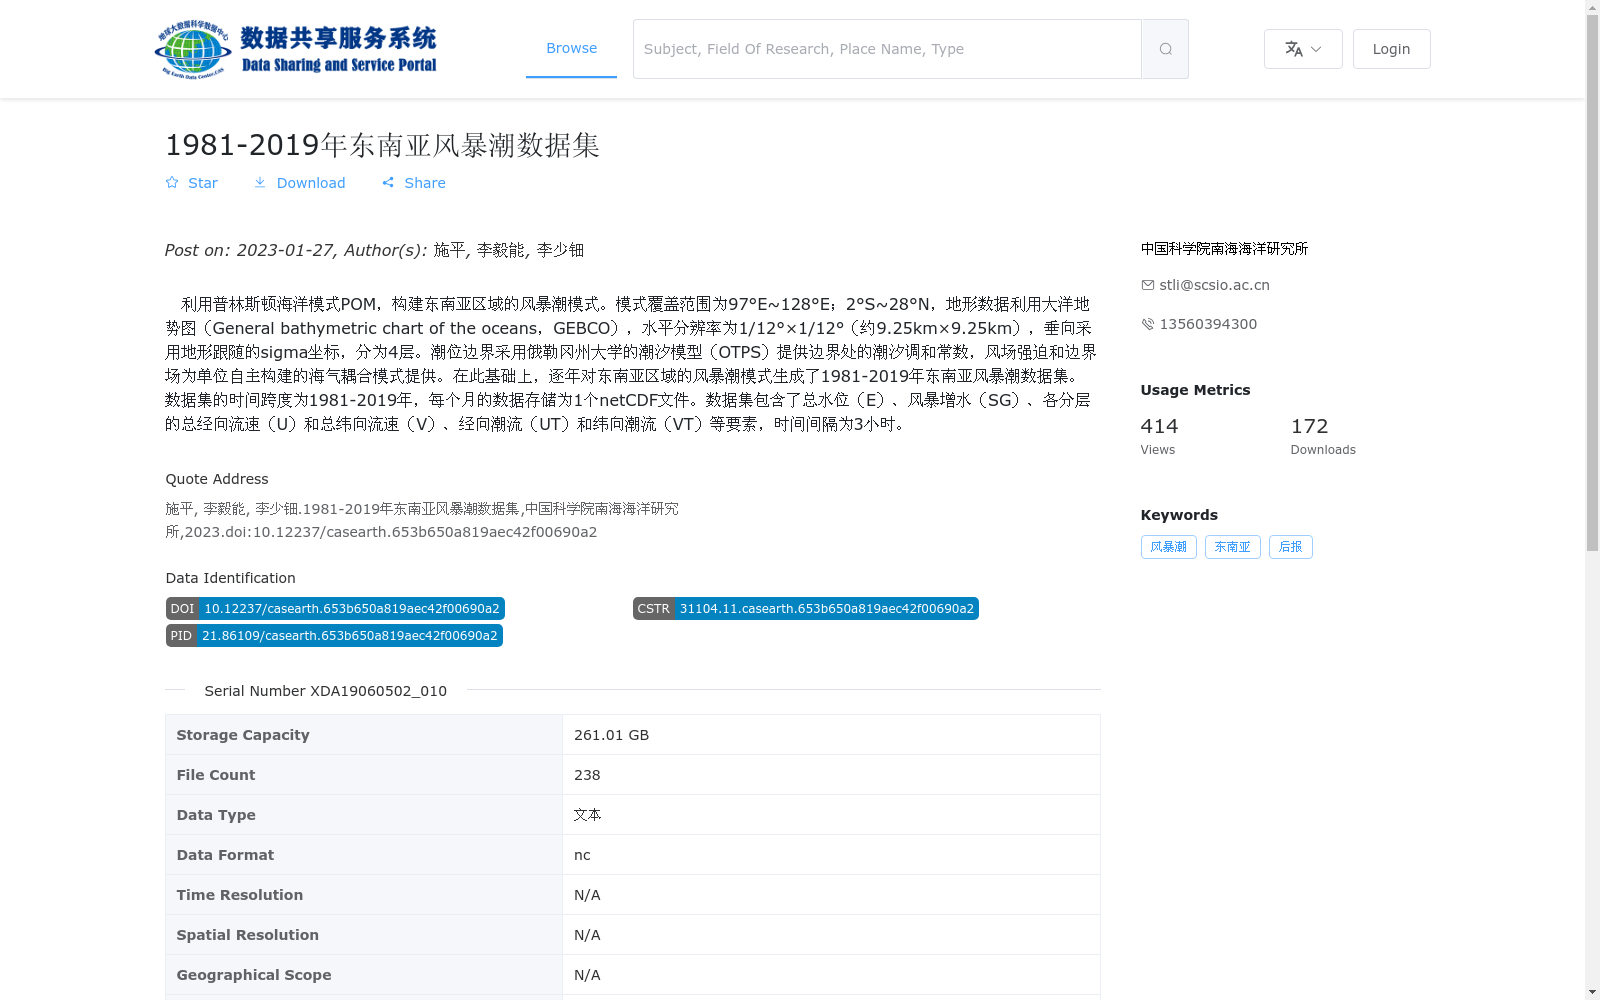
Task: Click the Keywords heading
Action: (x=1179, y=515)
